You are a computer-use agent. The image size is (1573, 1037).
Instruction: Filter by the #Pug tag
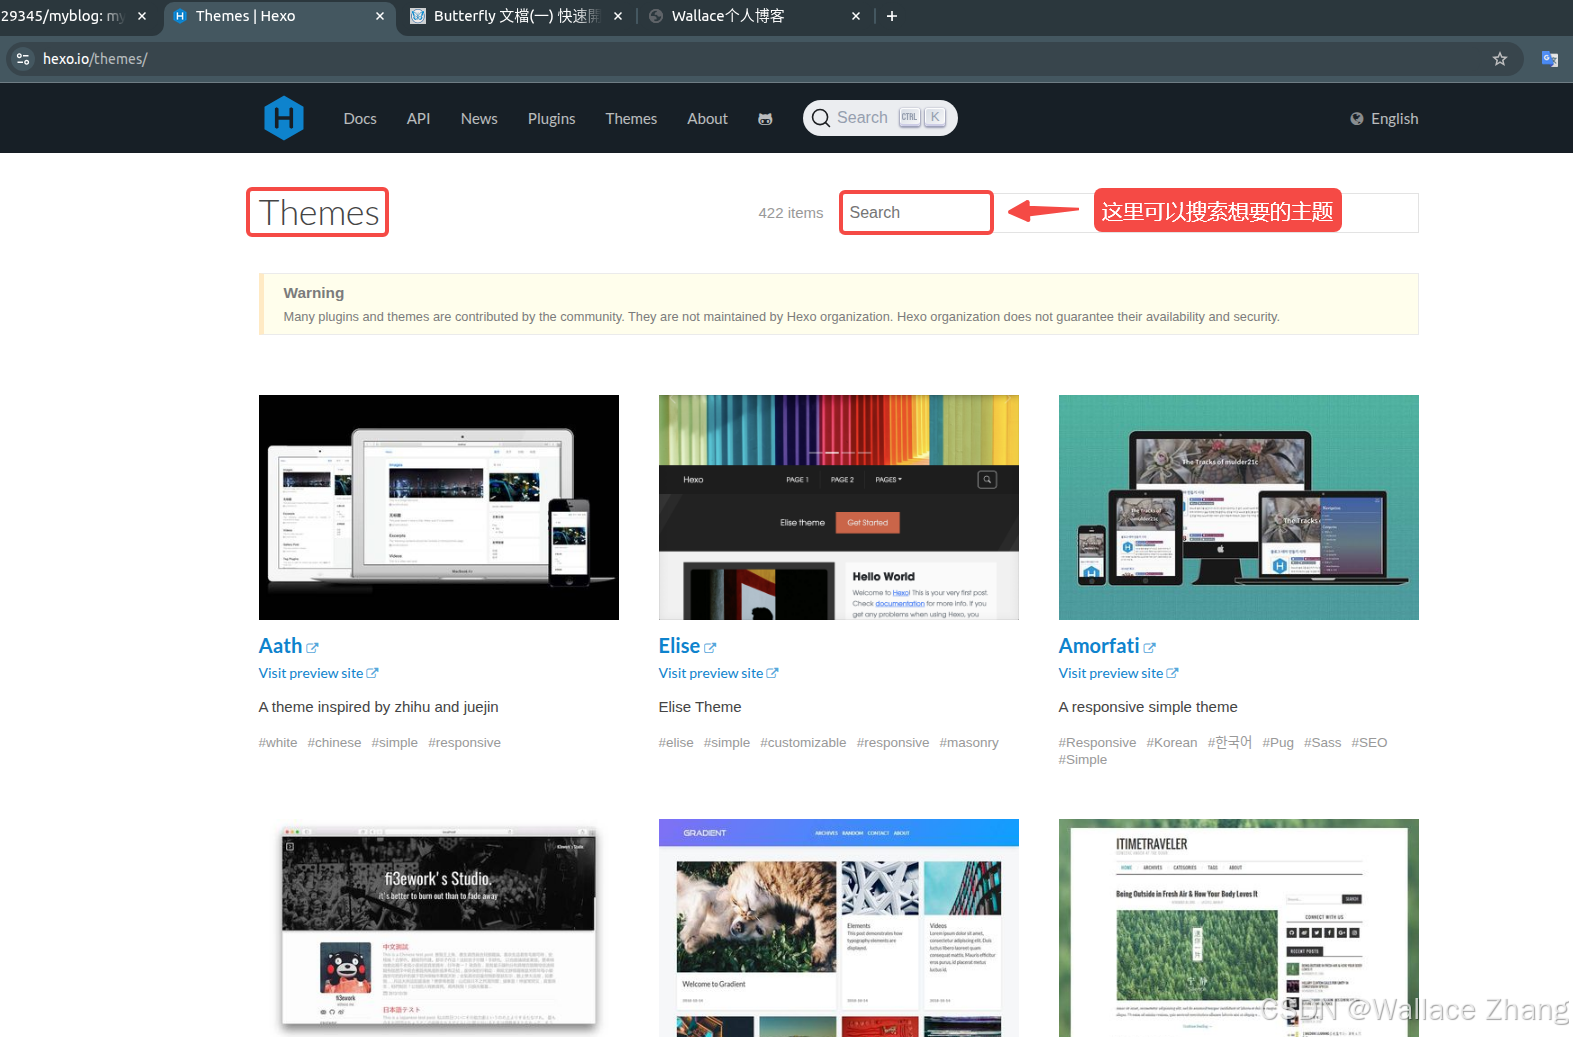[x=1278, y=742]
